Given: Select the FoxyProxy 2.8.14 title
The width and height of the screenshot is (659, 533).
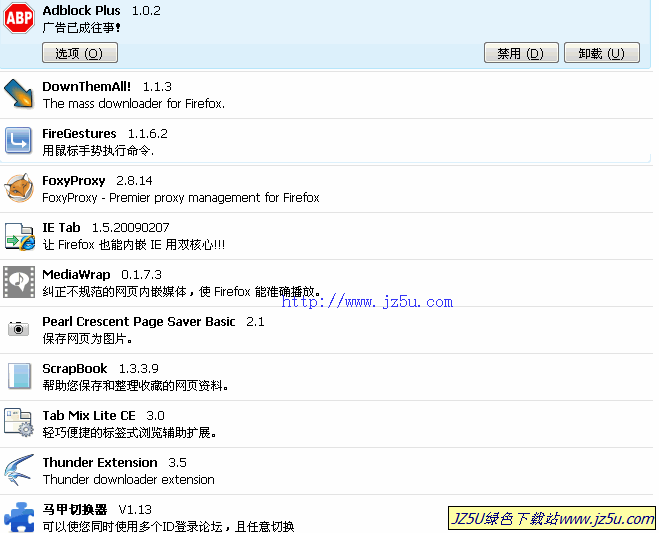Looking at the screenshot, I should pyautogui.click(x=98, y=181).
